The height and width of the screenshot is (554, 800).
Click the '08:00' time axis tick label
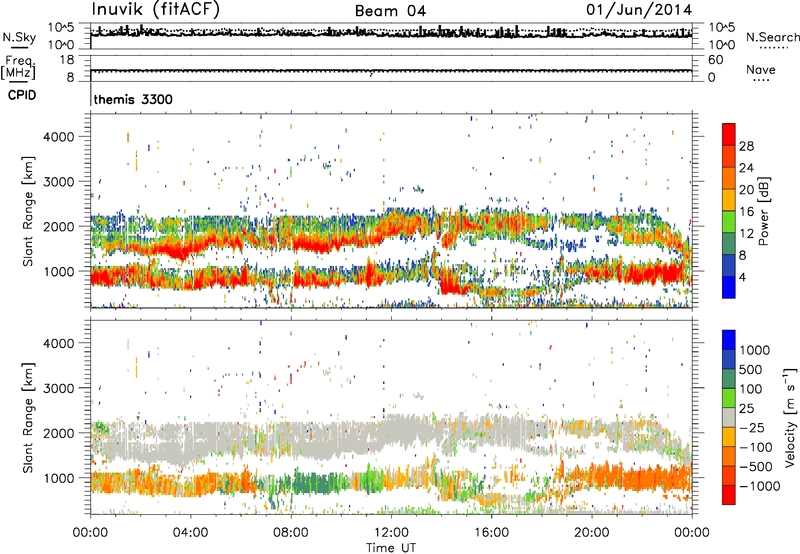(291, 533)
